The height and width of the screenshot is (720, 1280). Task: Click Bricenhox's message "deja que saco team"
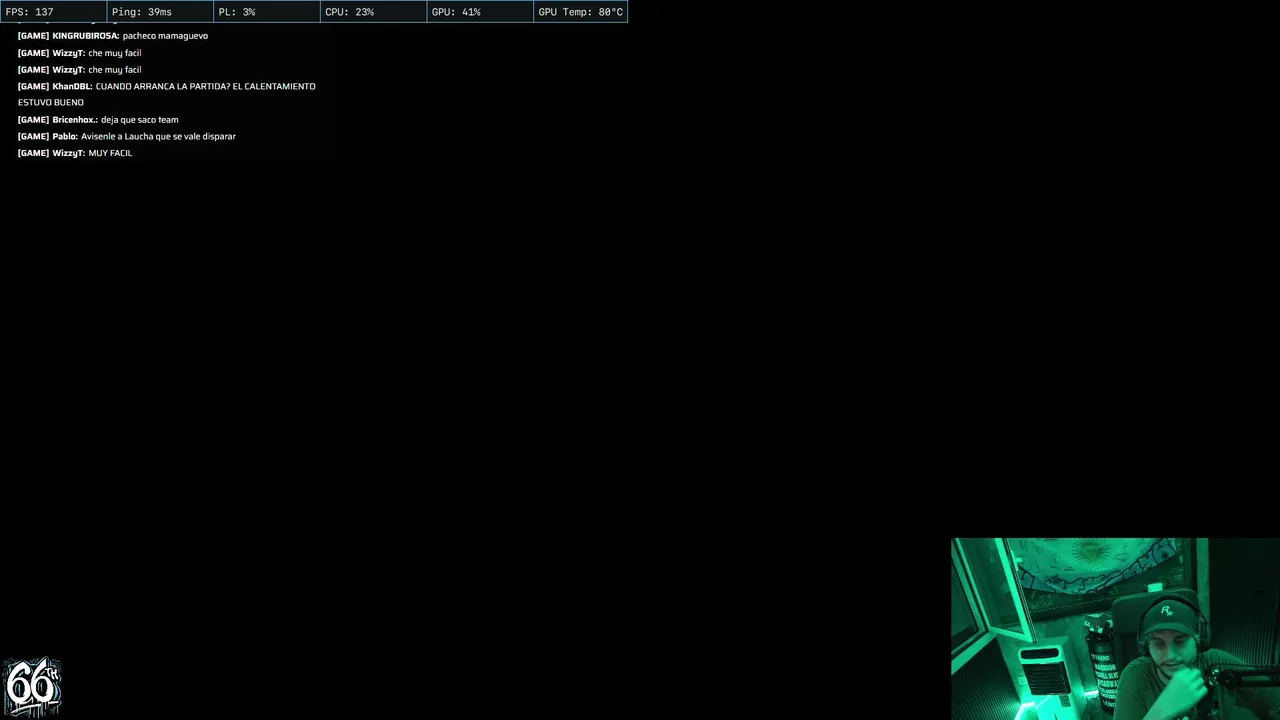point(98,120)
